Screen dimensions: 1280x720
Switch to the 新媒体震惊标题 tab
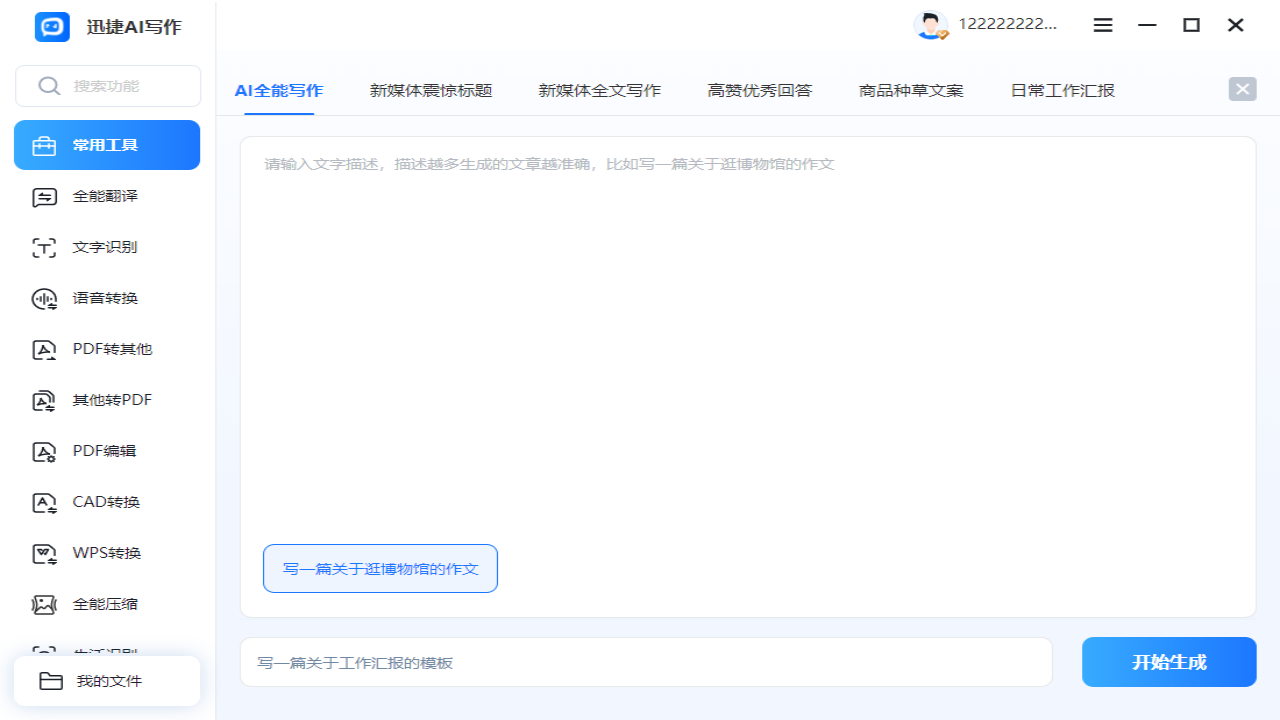[430, 90]
